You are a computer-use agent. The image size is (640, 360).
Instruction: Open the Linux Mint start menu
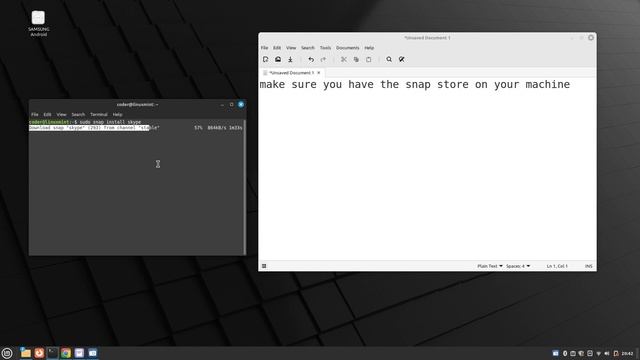coord(7,353)
